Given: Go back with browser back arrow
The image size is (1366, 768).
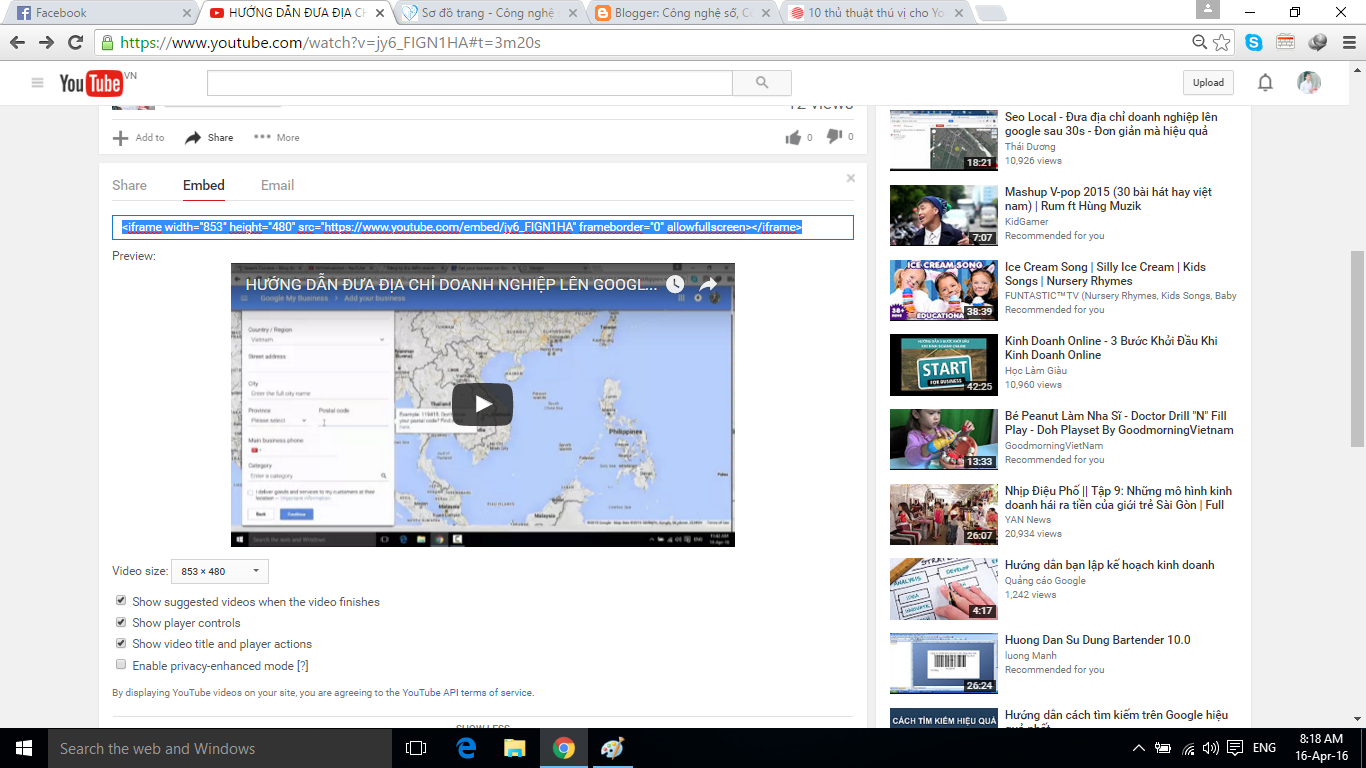Looking at the screenshot, I should click(18, 42).
